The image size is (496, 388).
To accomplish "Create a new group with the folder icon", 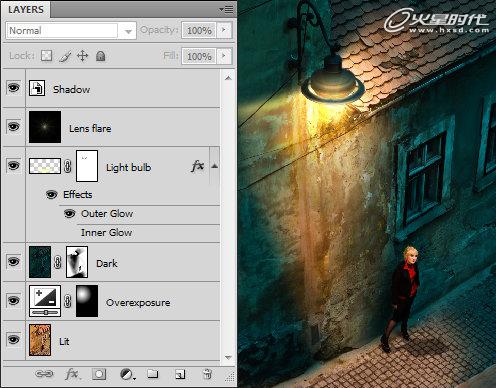I will pyautogui.click(x=153, y=374).
